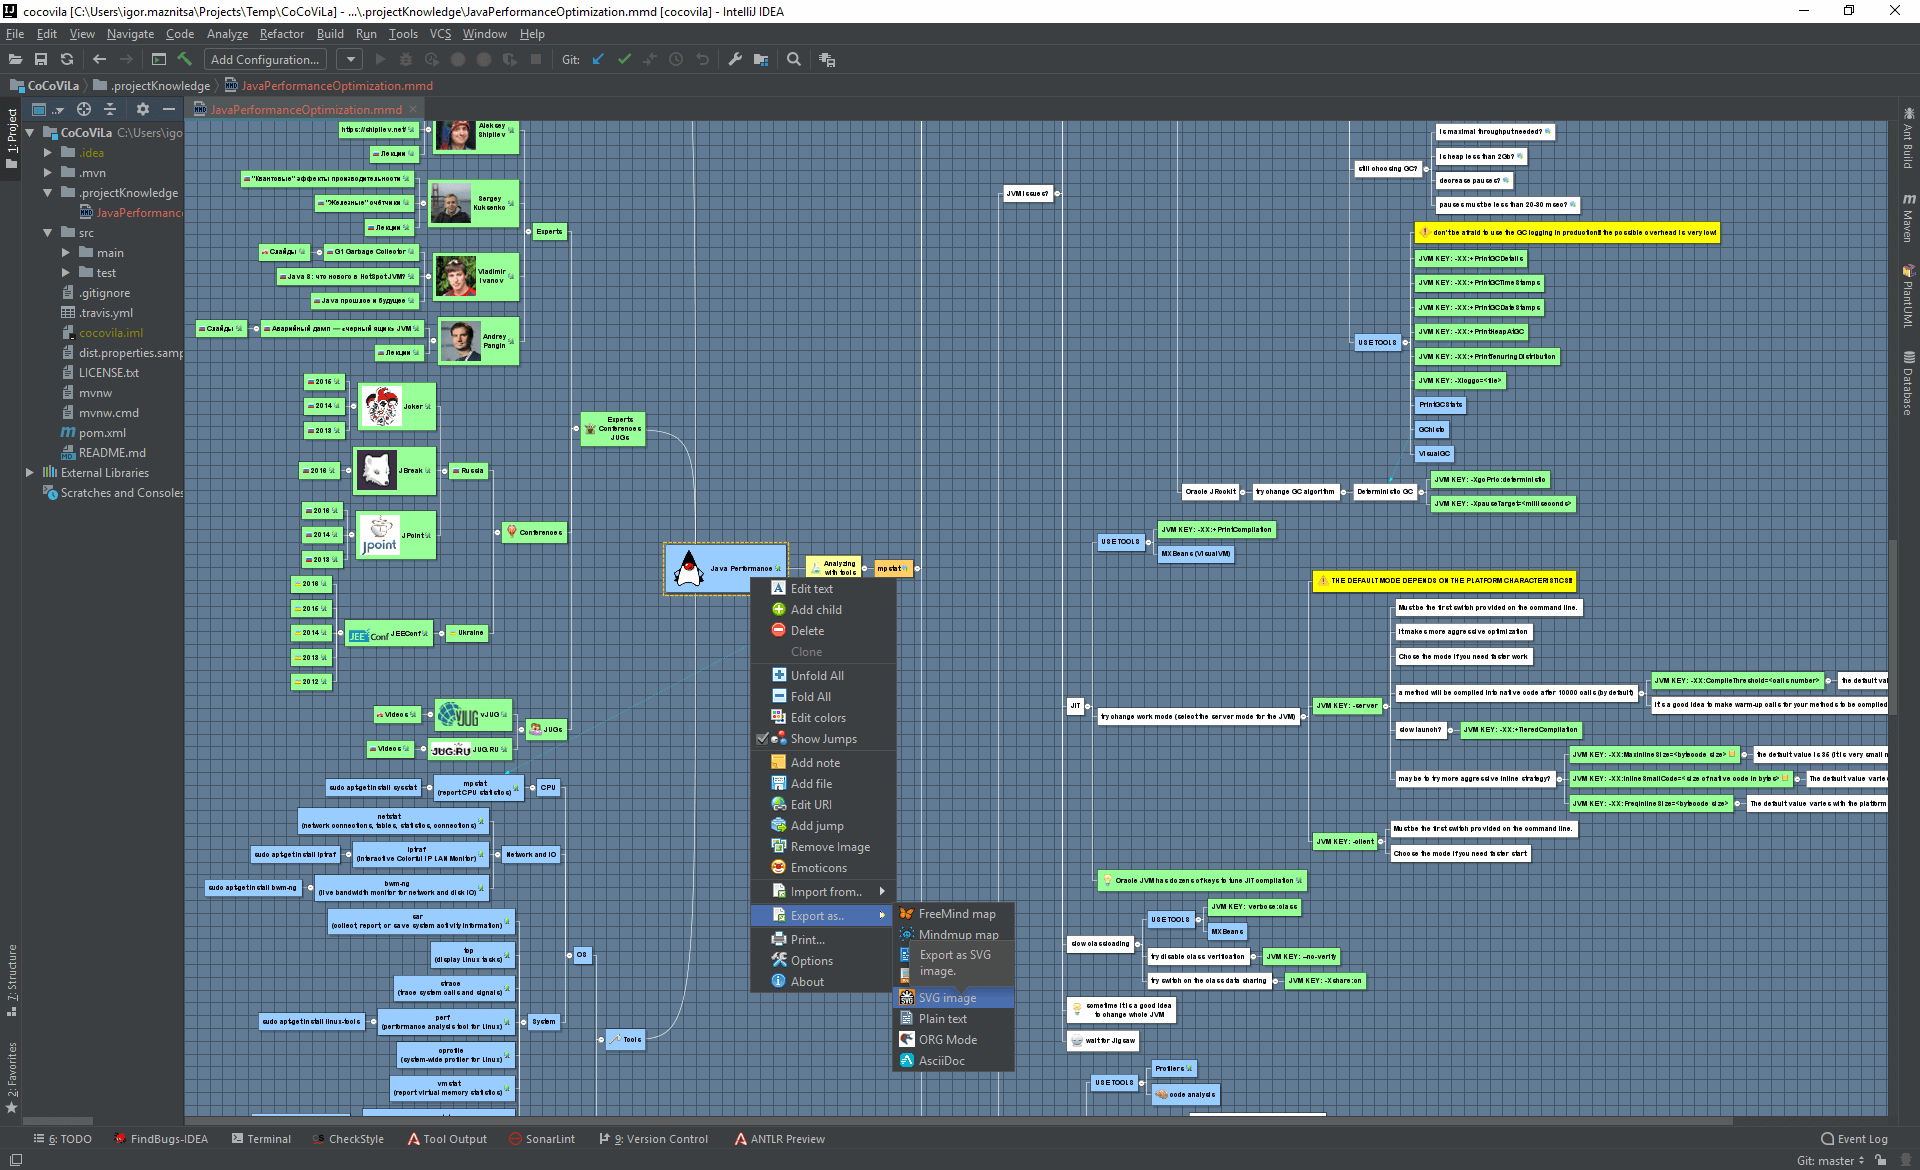The image size is (1920, 1170).
Task: Click the Synchronize refresh toolbar icon
Action: point(67,60)
